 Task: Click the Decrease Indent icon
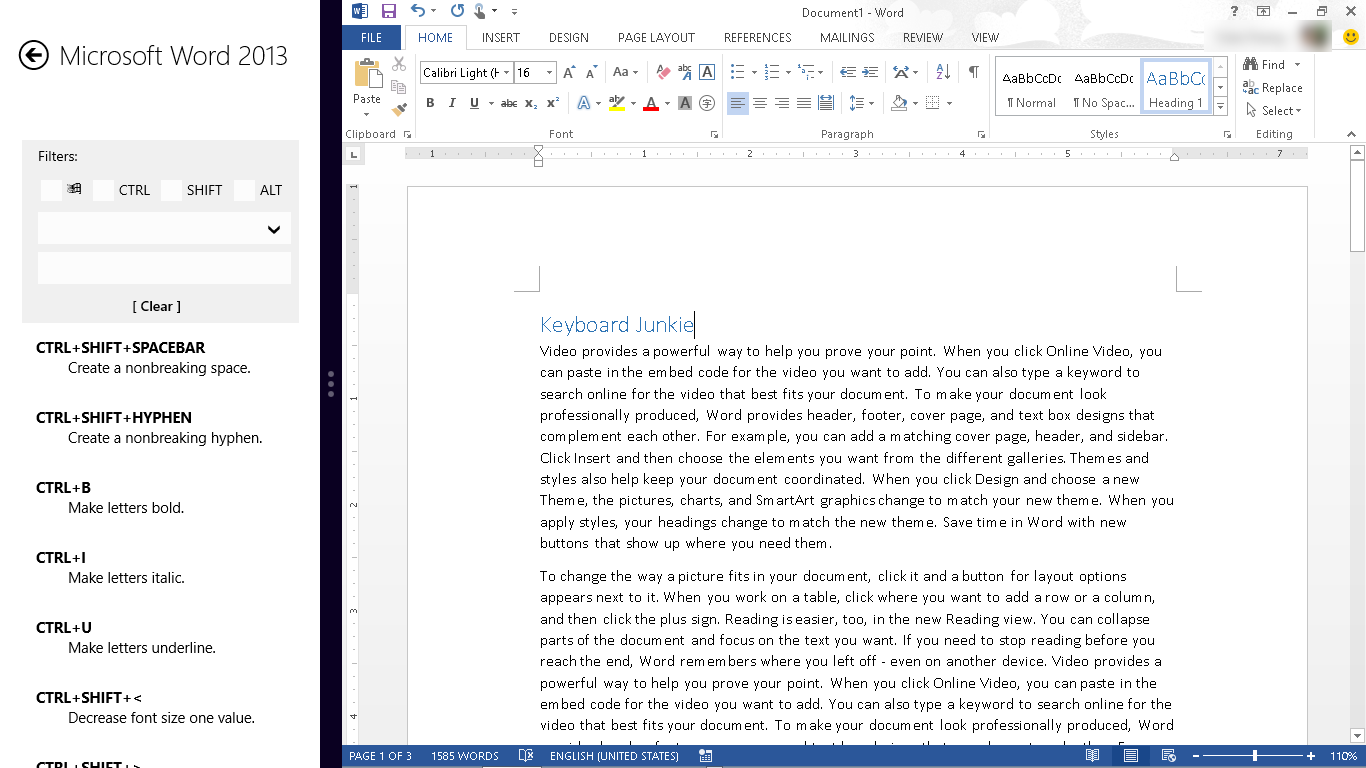pyautogui.click(x=847, y=73)
